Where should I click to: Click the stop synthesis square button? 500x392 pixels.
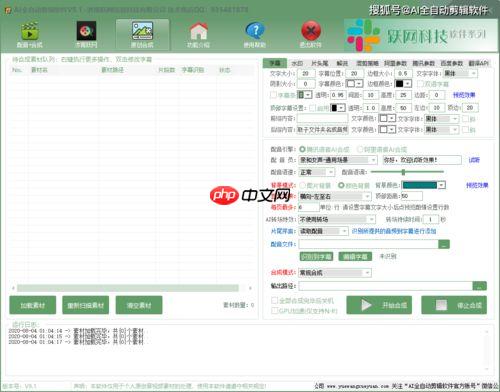454,305
